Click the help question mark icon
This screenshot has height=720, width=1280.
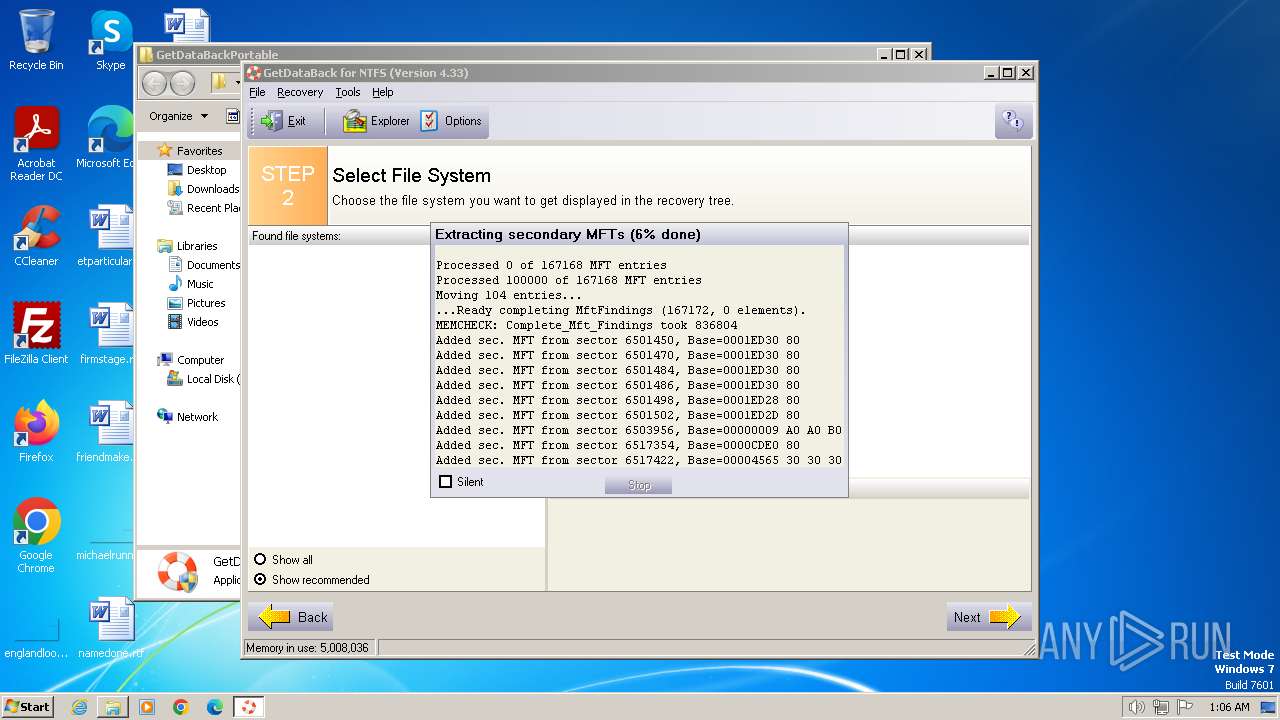tap(1012, 121)
